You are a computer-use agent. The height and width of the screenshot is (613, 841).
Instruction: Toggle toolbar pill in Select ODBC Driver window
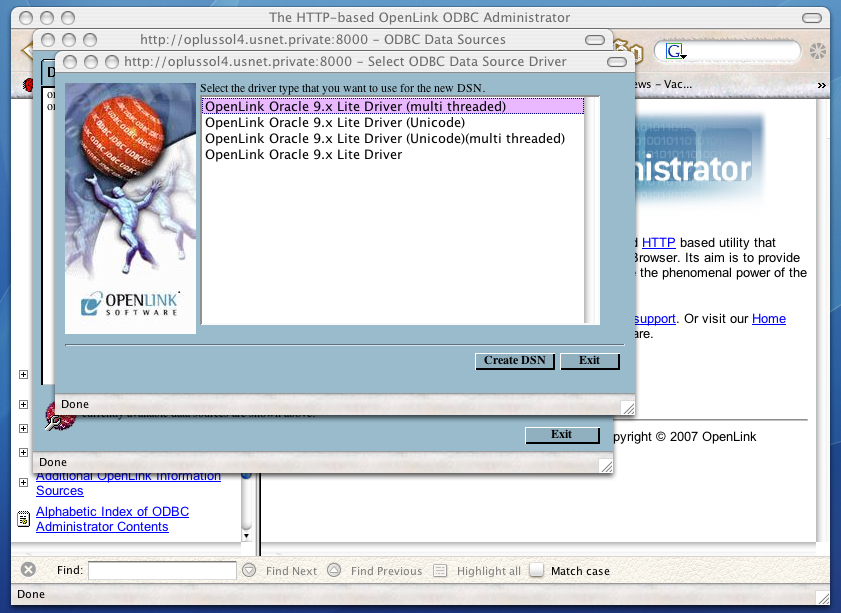[x=616, y=62]
